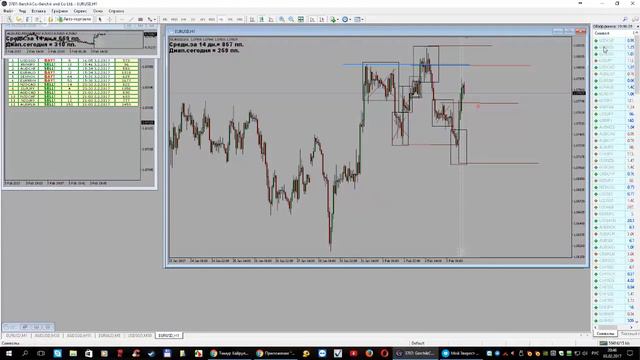Viewport: 640px width, 360px height.
Task: Click the last candle in EURUSD chart
Action: 464,89
